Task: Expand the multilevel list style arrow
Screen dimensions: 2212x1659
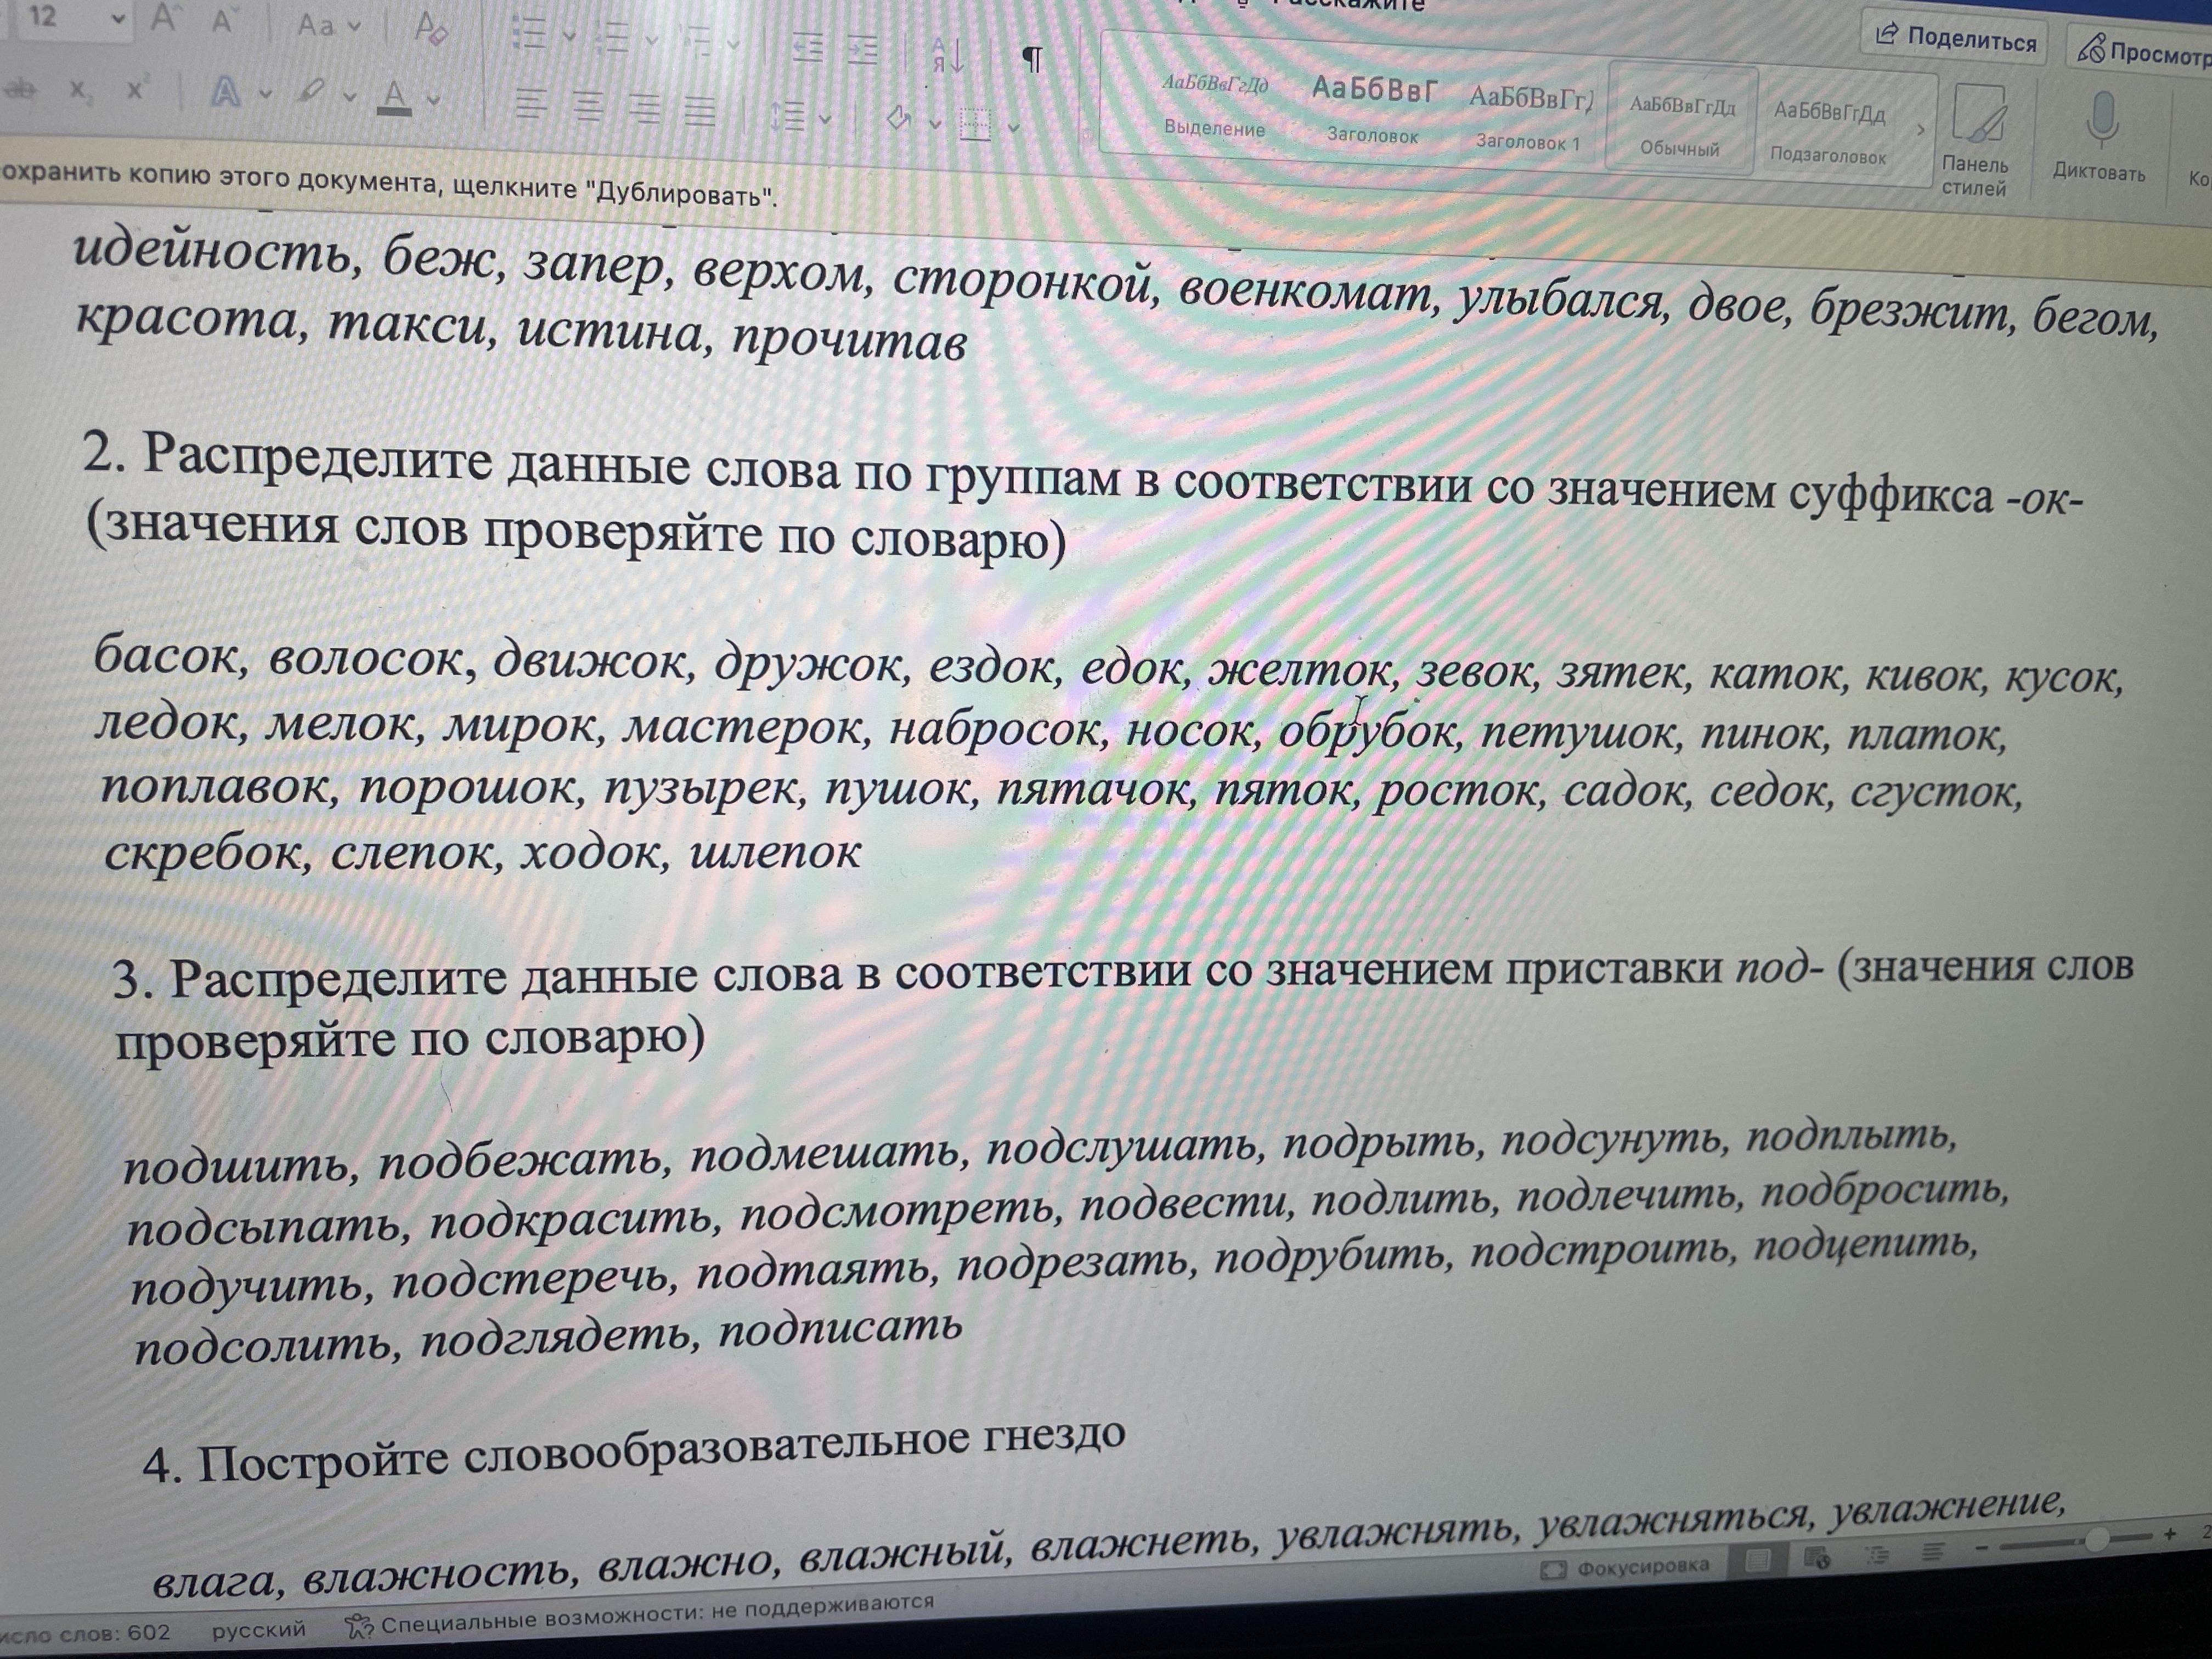Action: point(733,44)
